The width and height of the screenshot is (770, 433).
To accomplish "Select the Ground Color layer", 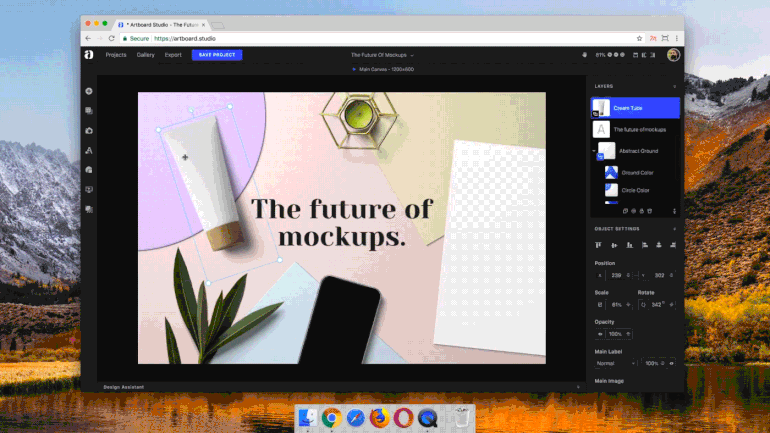I will point(641,173).
